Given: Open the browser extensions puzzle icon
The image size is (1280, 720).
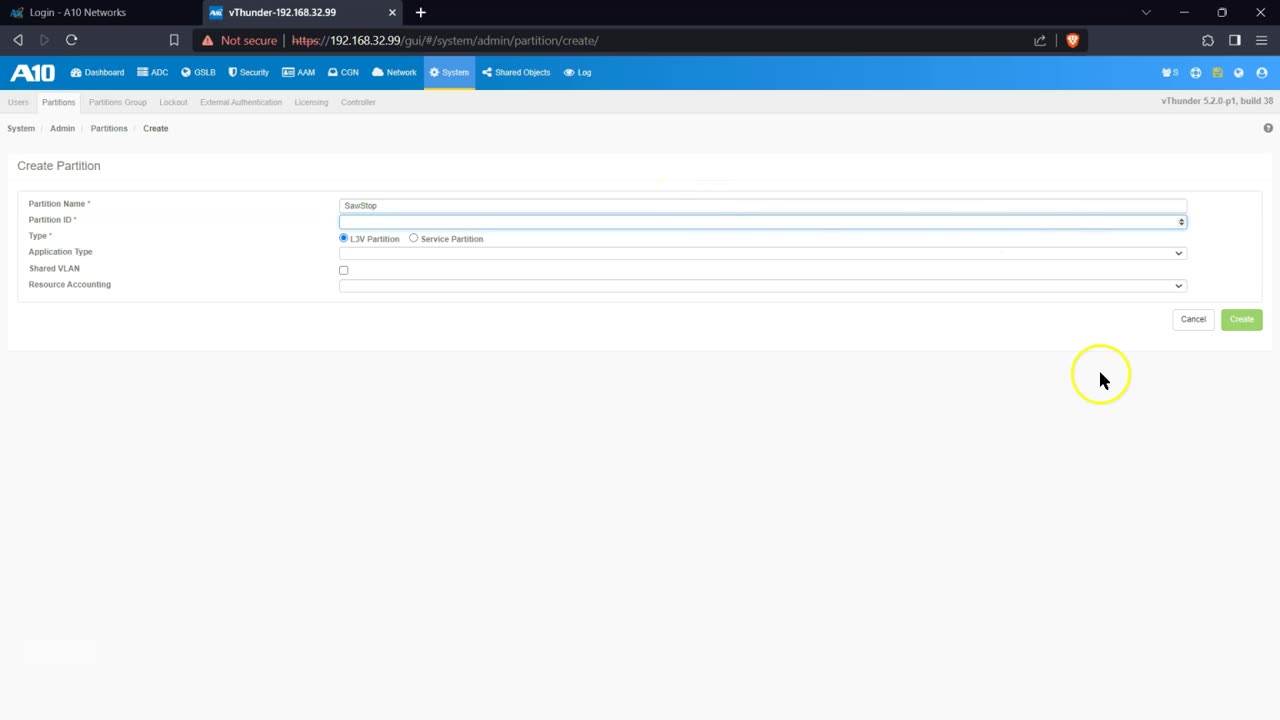Looking at the screenshot, I should (x=1208, y=40).
